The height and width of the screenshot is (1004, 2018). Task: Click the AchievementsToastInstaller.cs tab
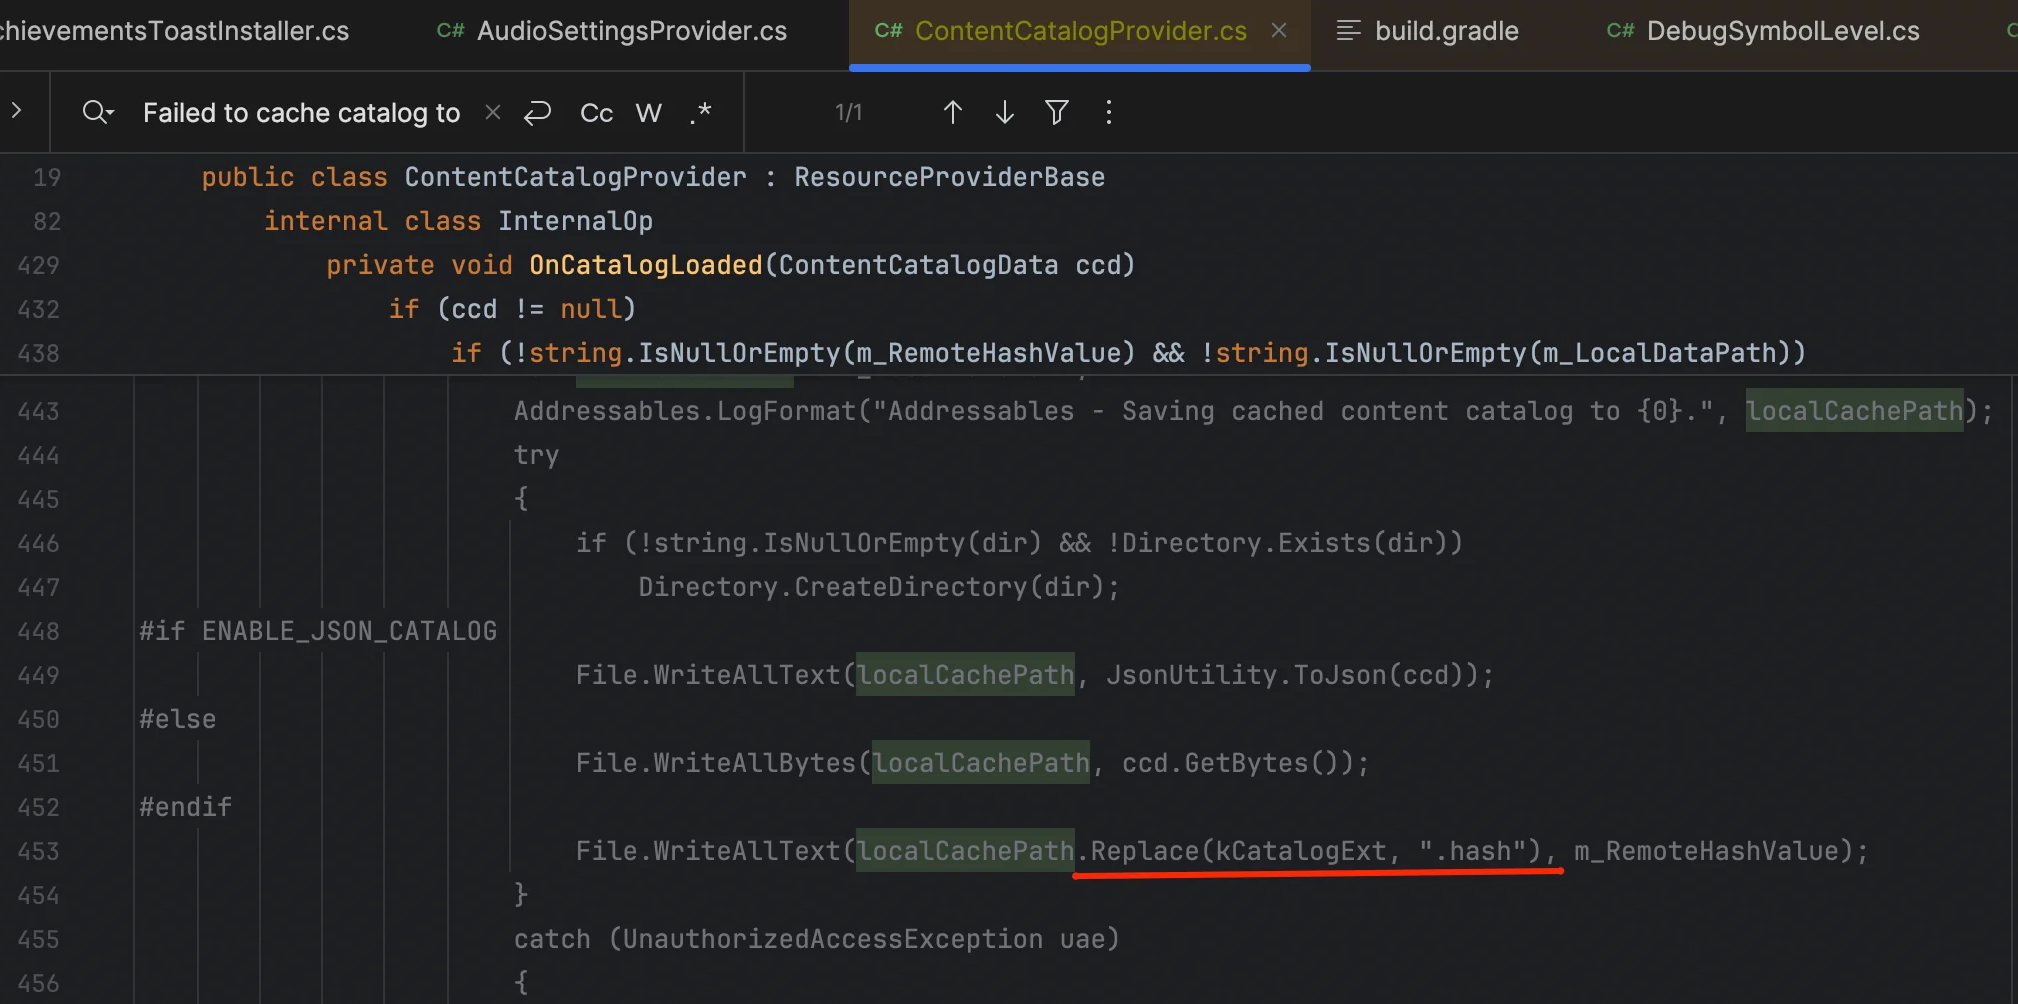click(x=174, y=31)
